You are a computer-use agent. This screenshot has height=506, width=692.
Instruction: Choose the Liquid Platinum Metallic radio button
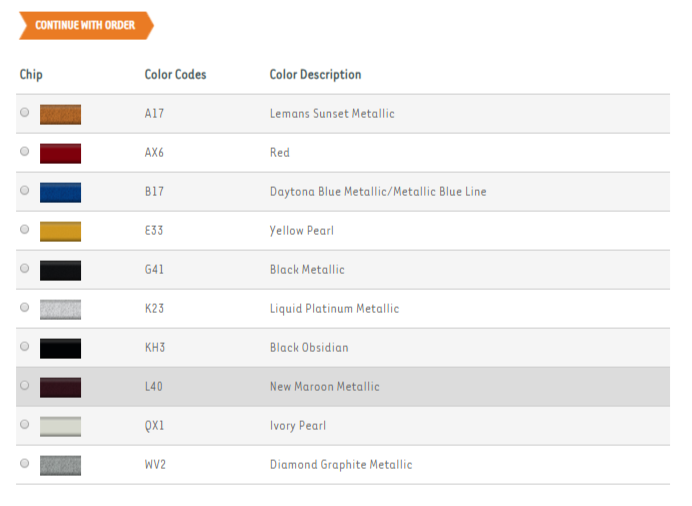click(25, 308)
